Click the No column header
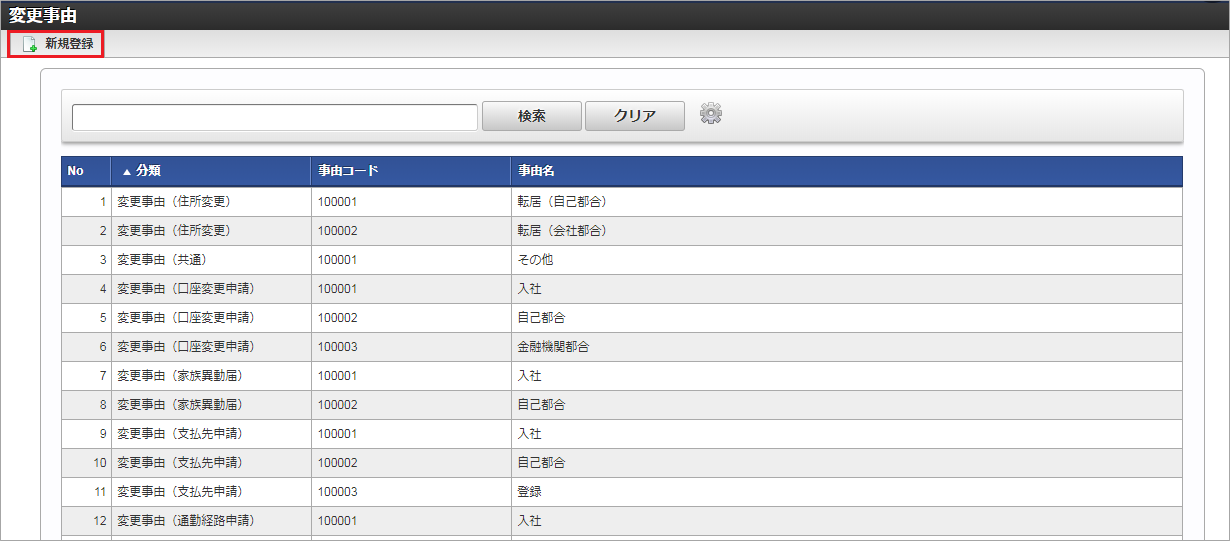Screen dimensions: 1230x541 (86, 171)
